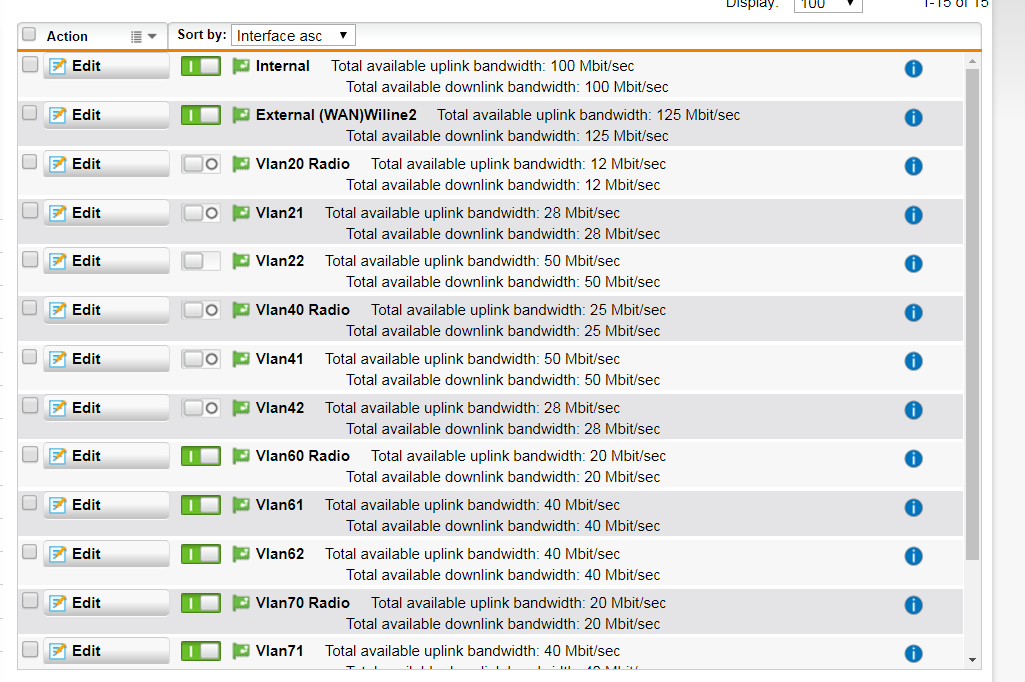The height and width of the screenshot is (682, 1025).
Task: Click Edit on the Vlan62 row
Action: tap(107, 554)
